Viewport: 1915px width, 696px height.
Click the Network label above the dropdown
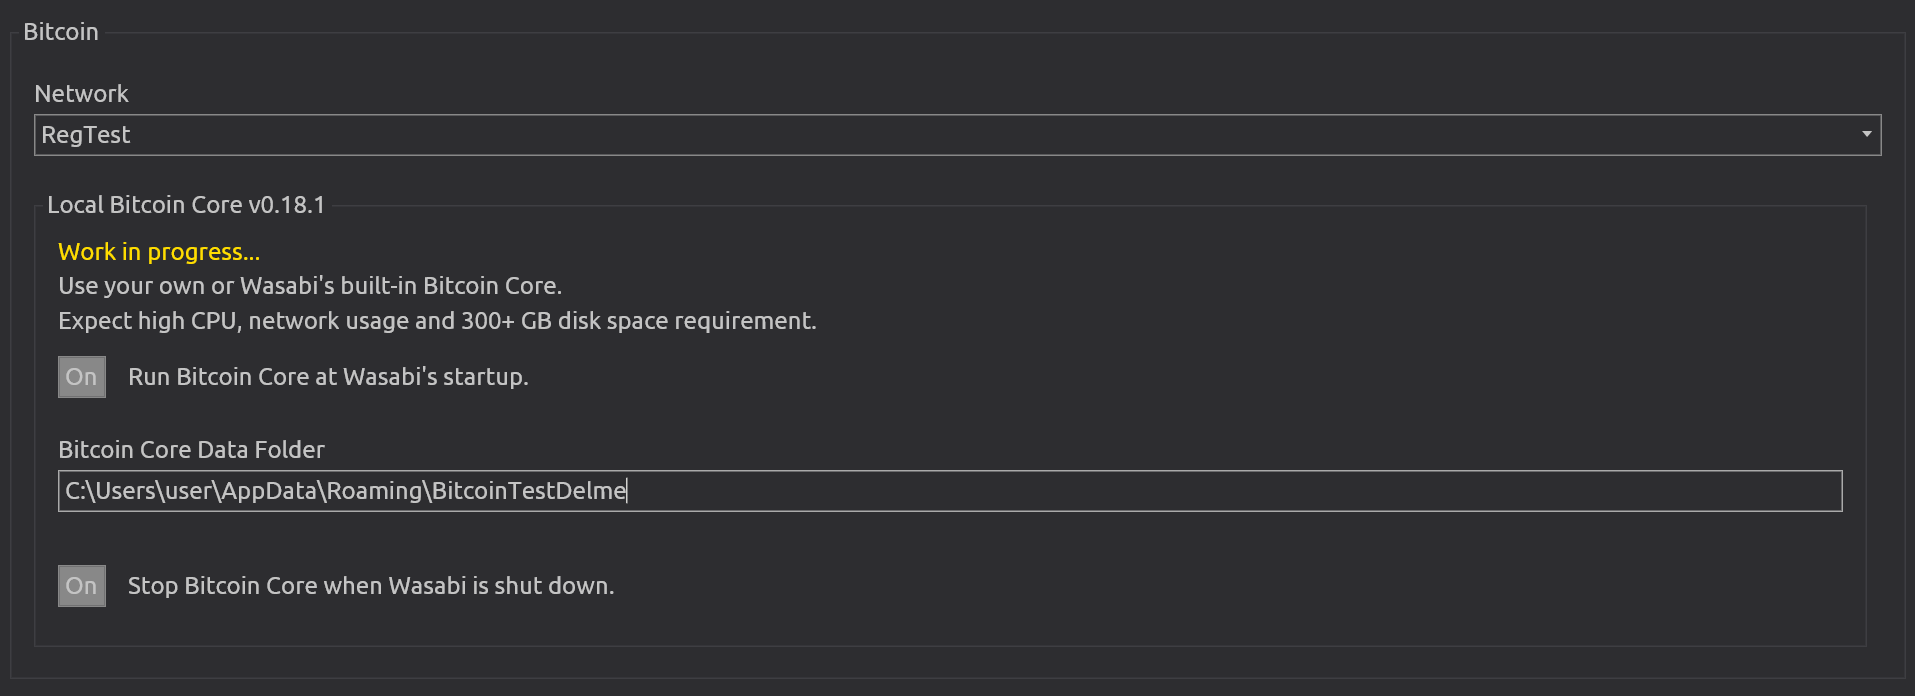[x=81, y=93]
